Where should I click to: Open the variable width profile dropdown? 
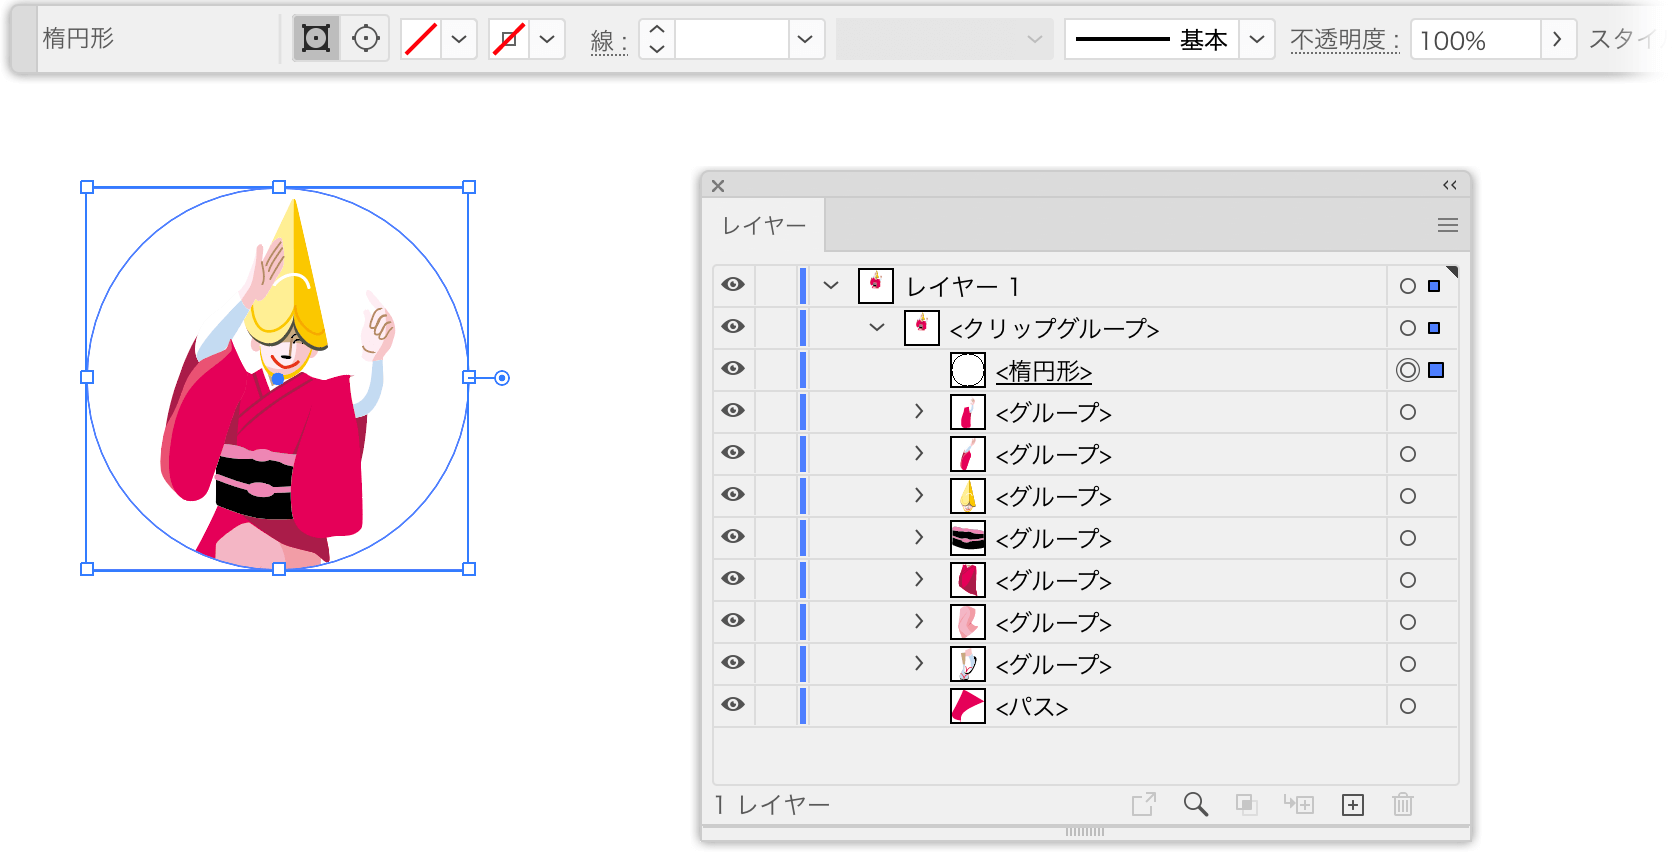click(944, 39)
